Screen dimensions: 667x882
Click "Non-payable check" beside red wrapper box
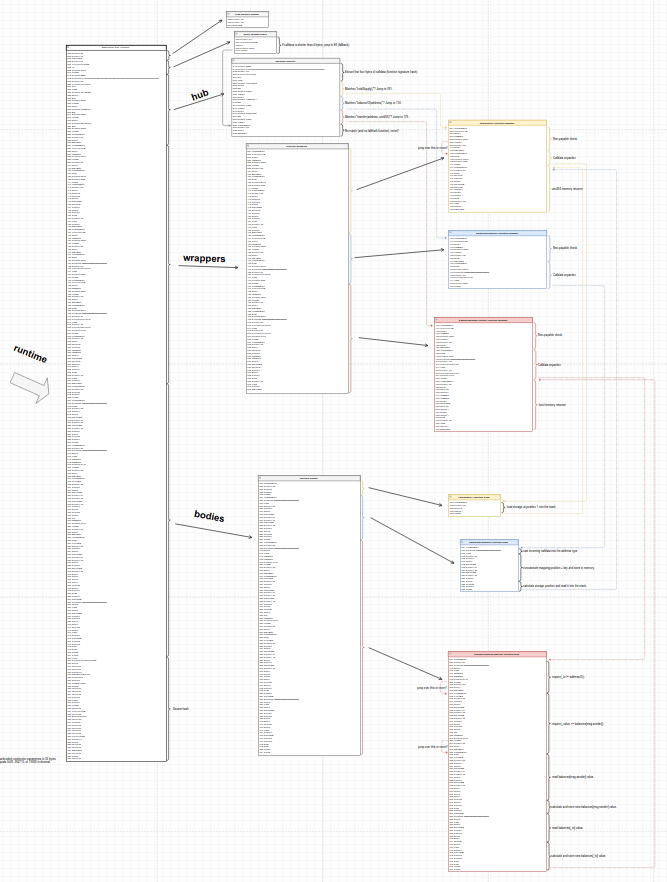click(x=550, y=335)
